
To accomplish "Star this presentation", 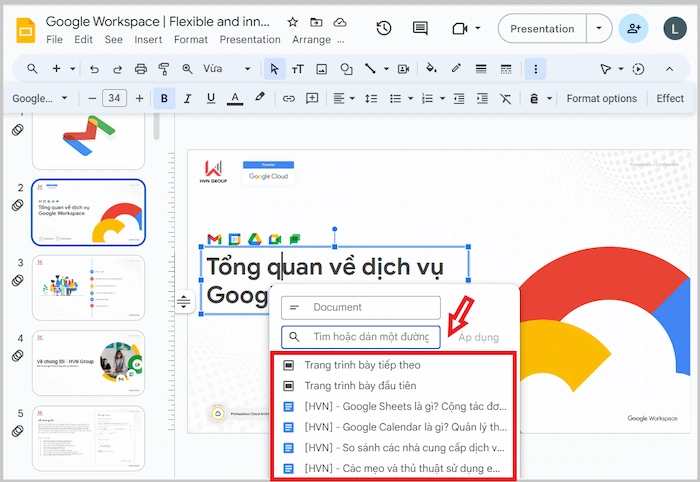I will [x=292, y=22].
